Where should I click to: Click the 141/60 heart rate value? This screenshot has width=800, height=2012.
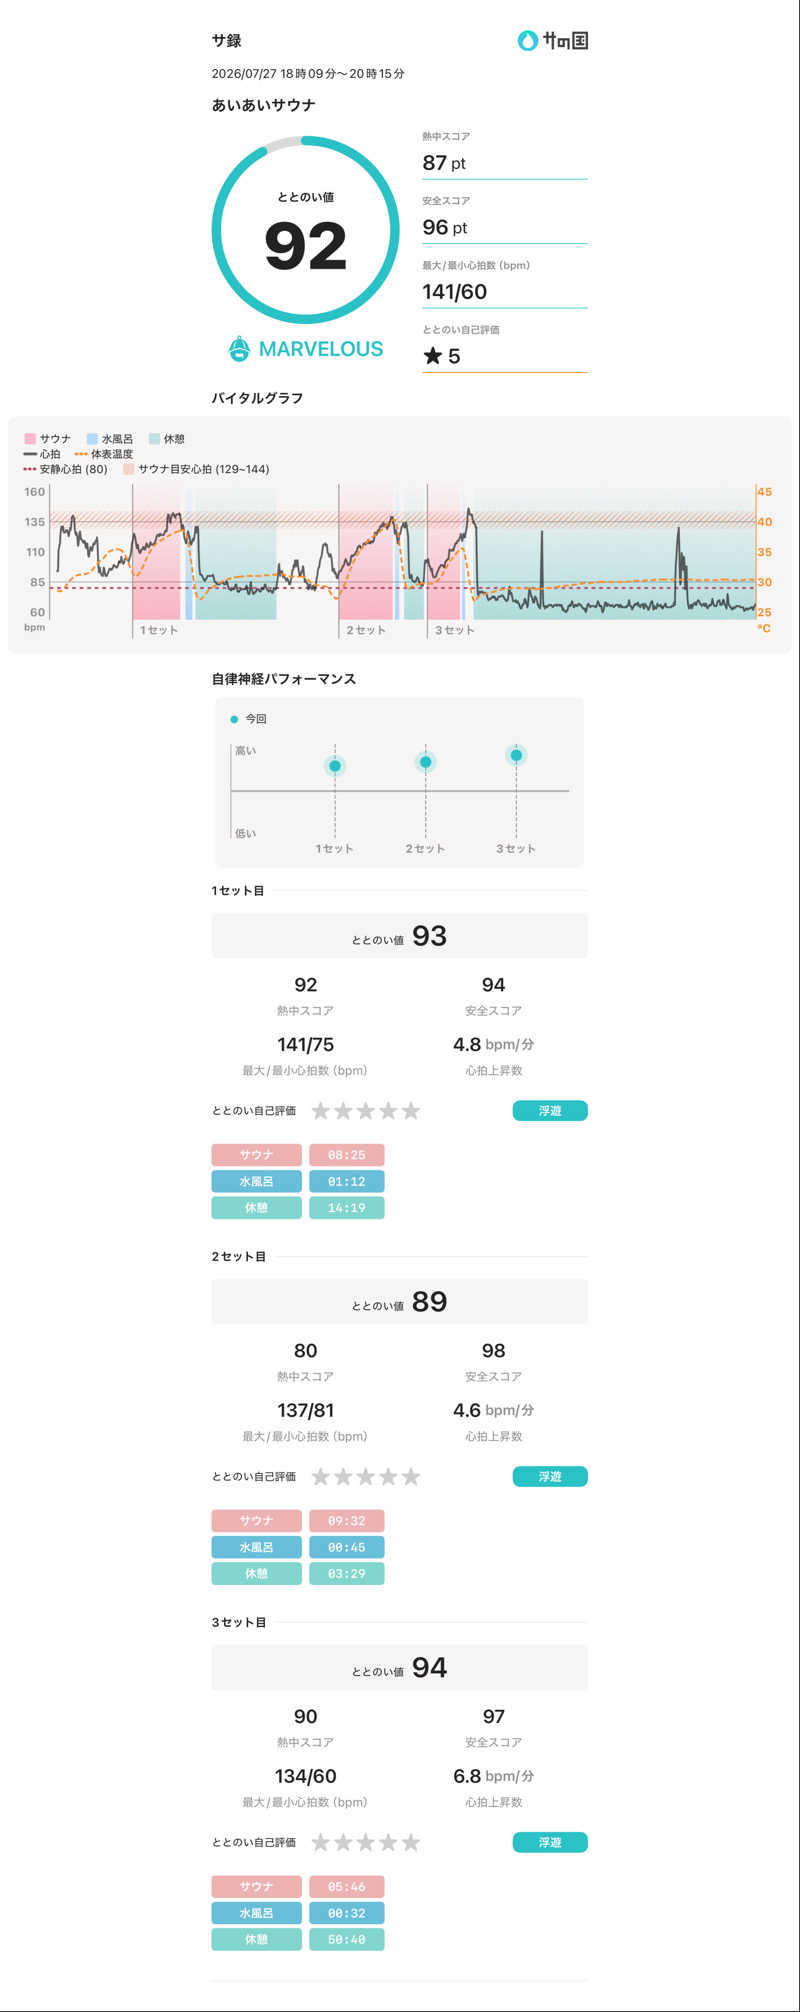click(454, 292)
